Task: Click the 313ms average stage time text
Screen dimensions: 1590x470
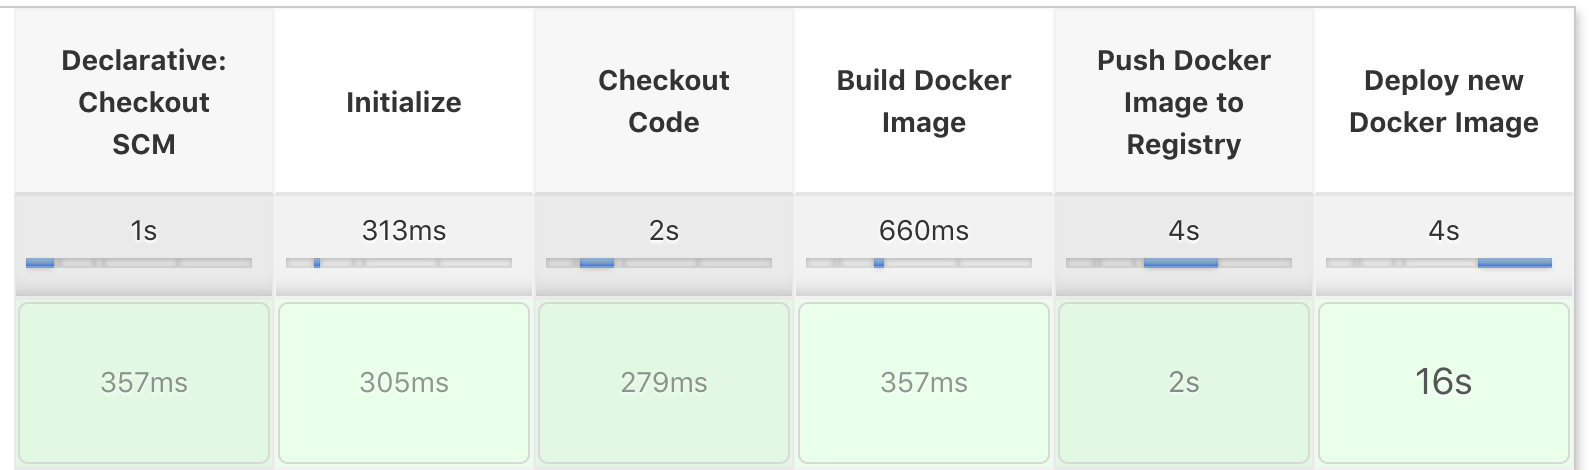Action: coord(404,231)
